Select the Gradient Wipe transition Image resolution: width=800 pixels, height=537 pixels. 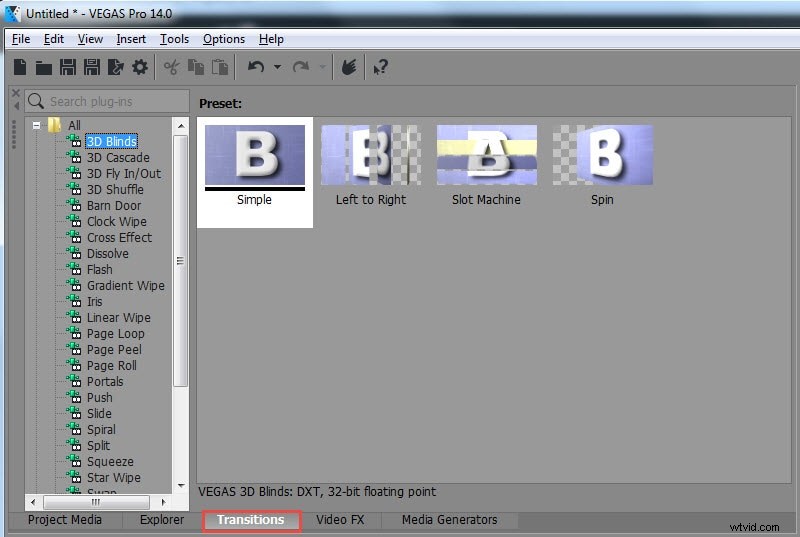(x=126, y=285)
